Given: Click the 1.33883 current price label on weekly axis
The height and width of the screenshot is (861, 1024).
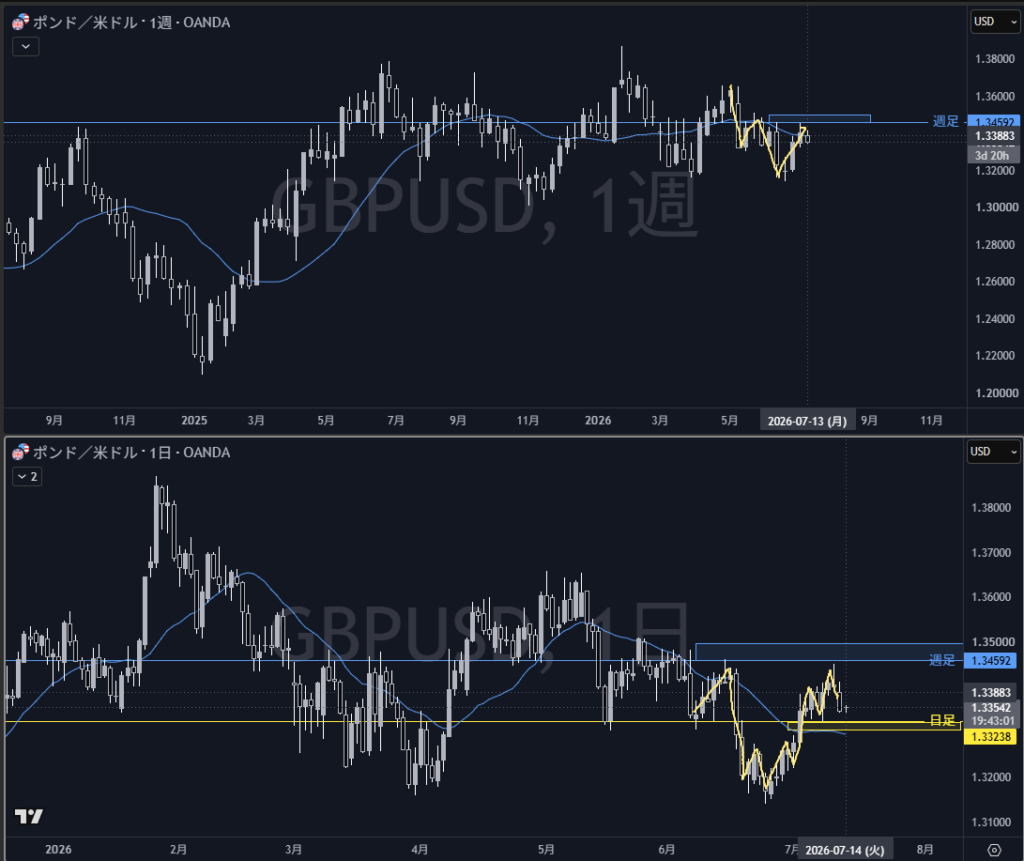Looking at the screenshot, I should (993, 136).
